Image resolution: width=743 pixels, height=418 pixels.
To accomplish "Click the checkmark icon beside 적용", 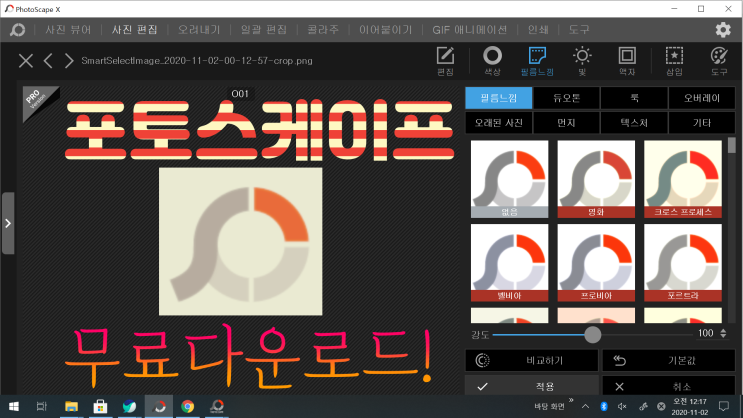I will 482,387.
